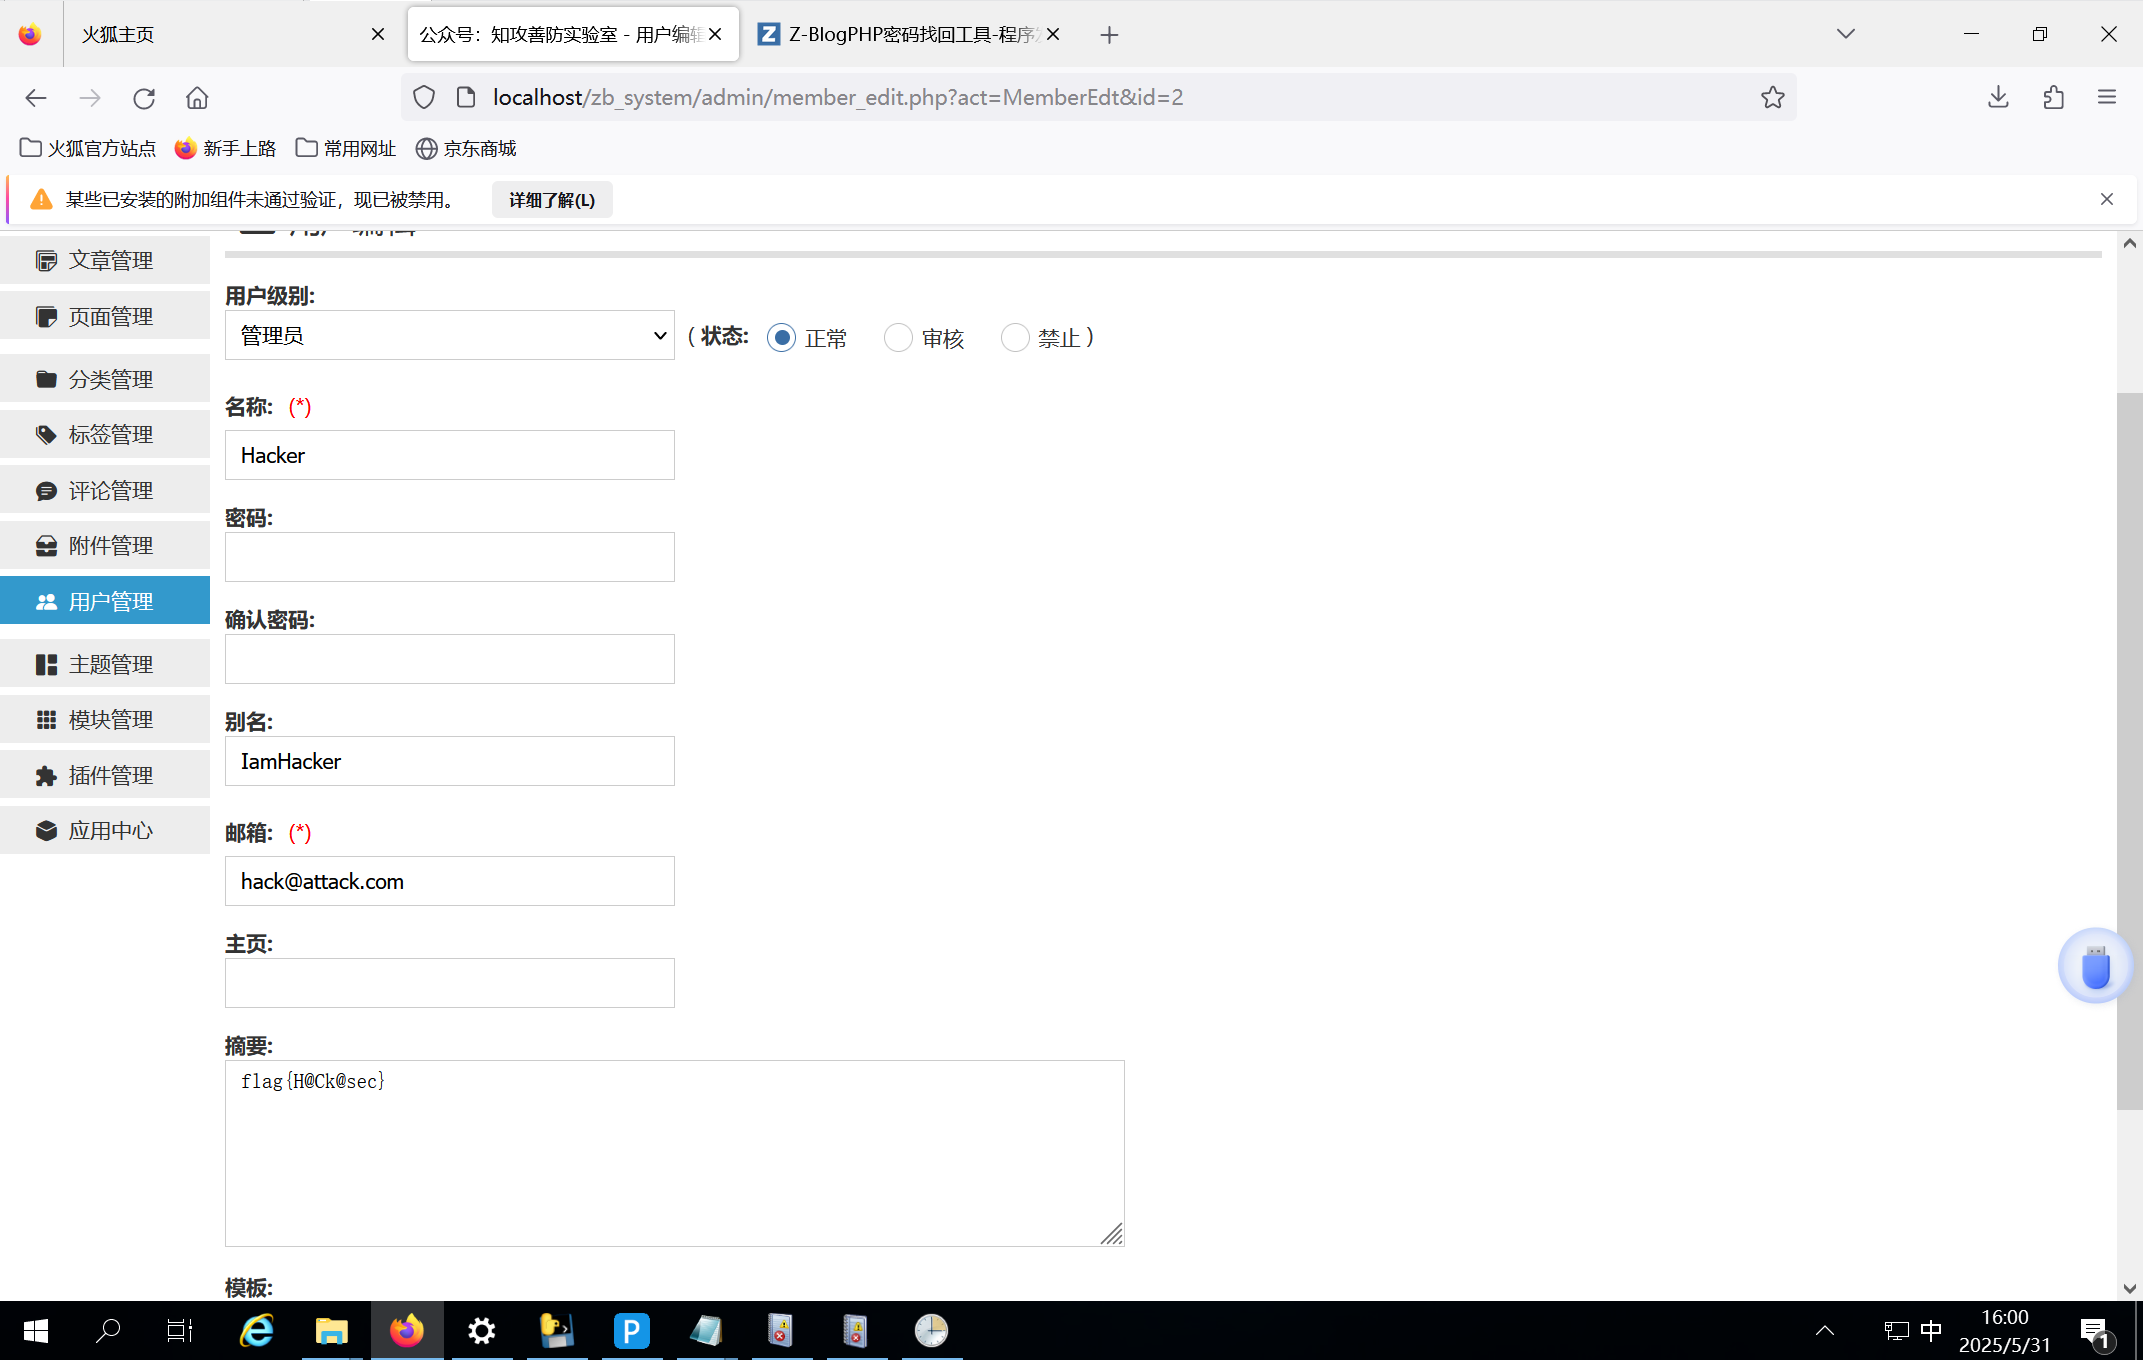Image resolution: width=2143 pixels, height=1360 pixels.
Task: Select the 禁止 status radio button
Action: [1014, 338]
